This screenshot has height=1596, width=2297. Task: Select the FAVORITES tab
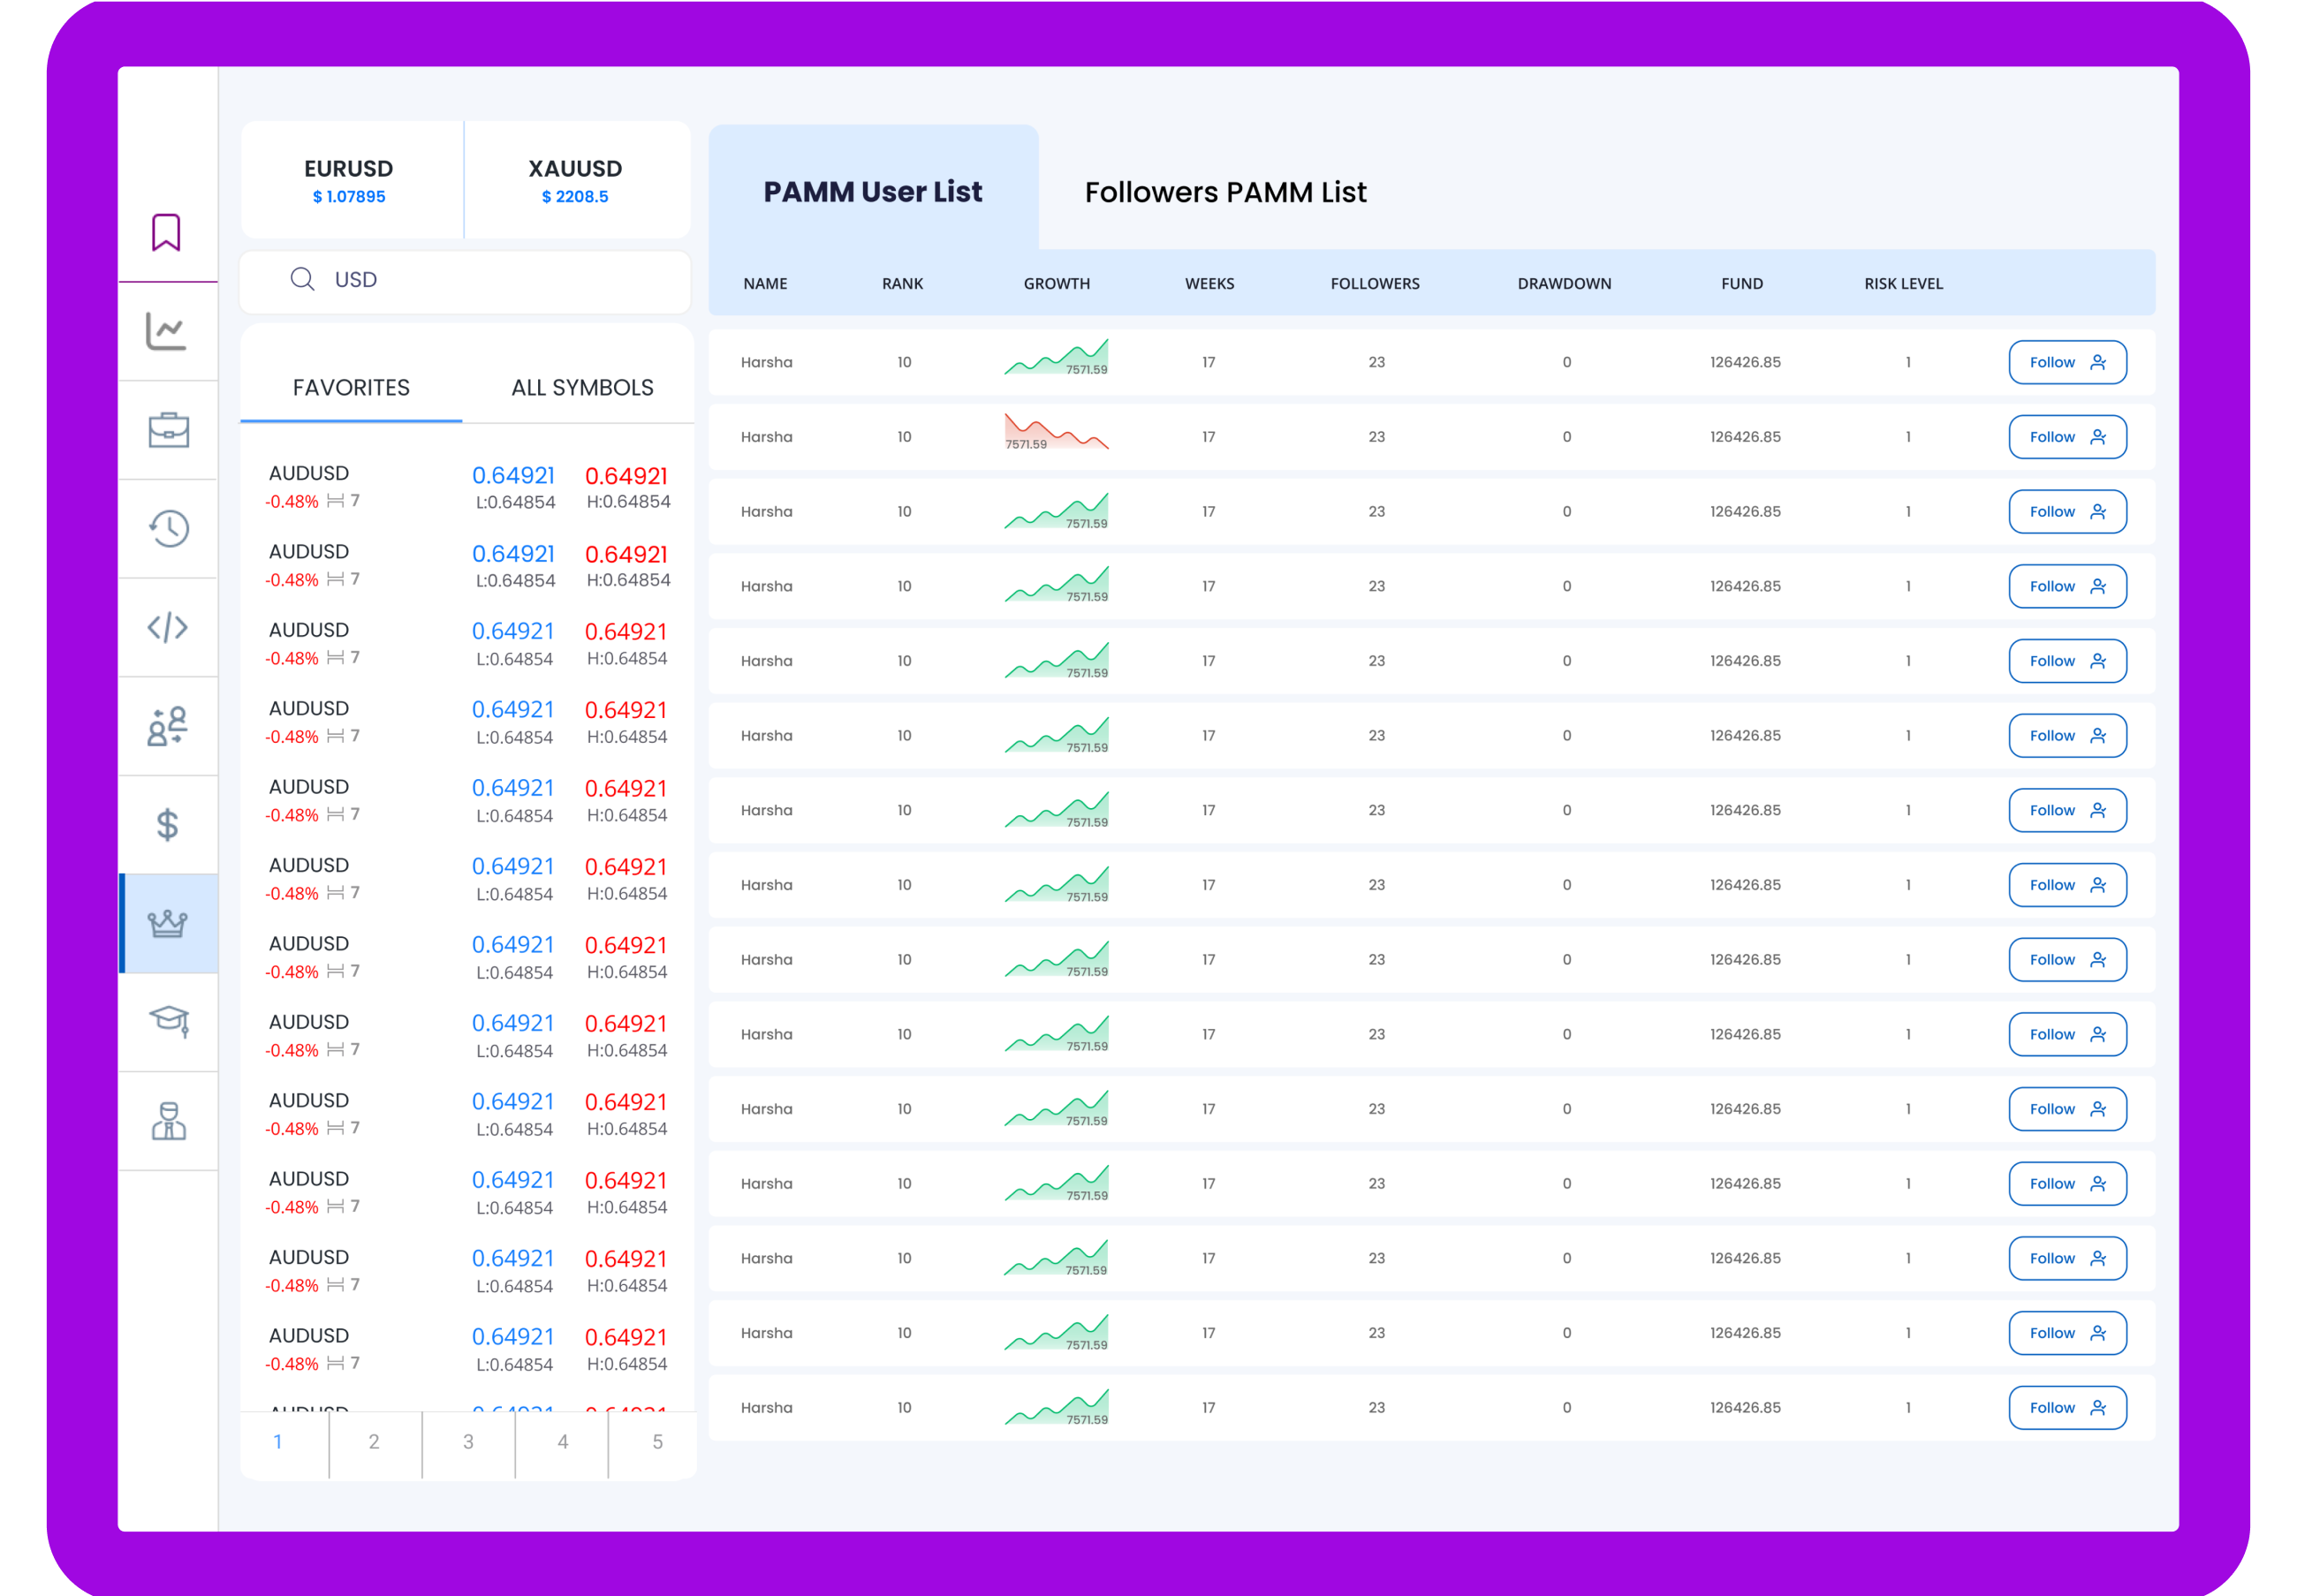pyautogui.click(x=351, y=387)
